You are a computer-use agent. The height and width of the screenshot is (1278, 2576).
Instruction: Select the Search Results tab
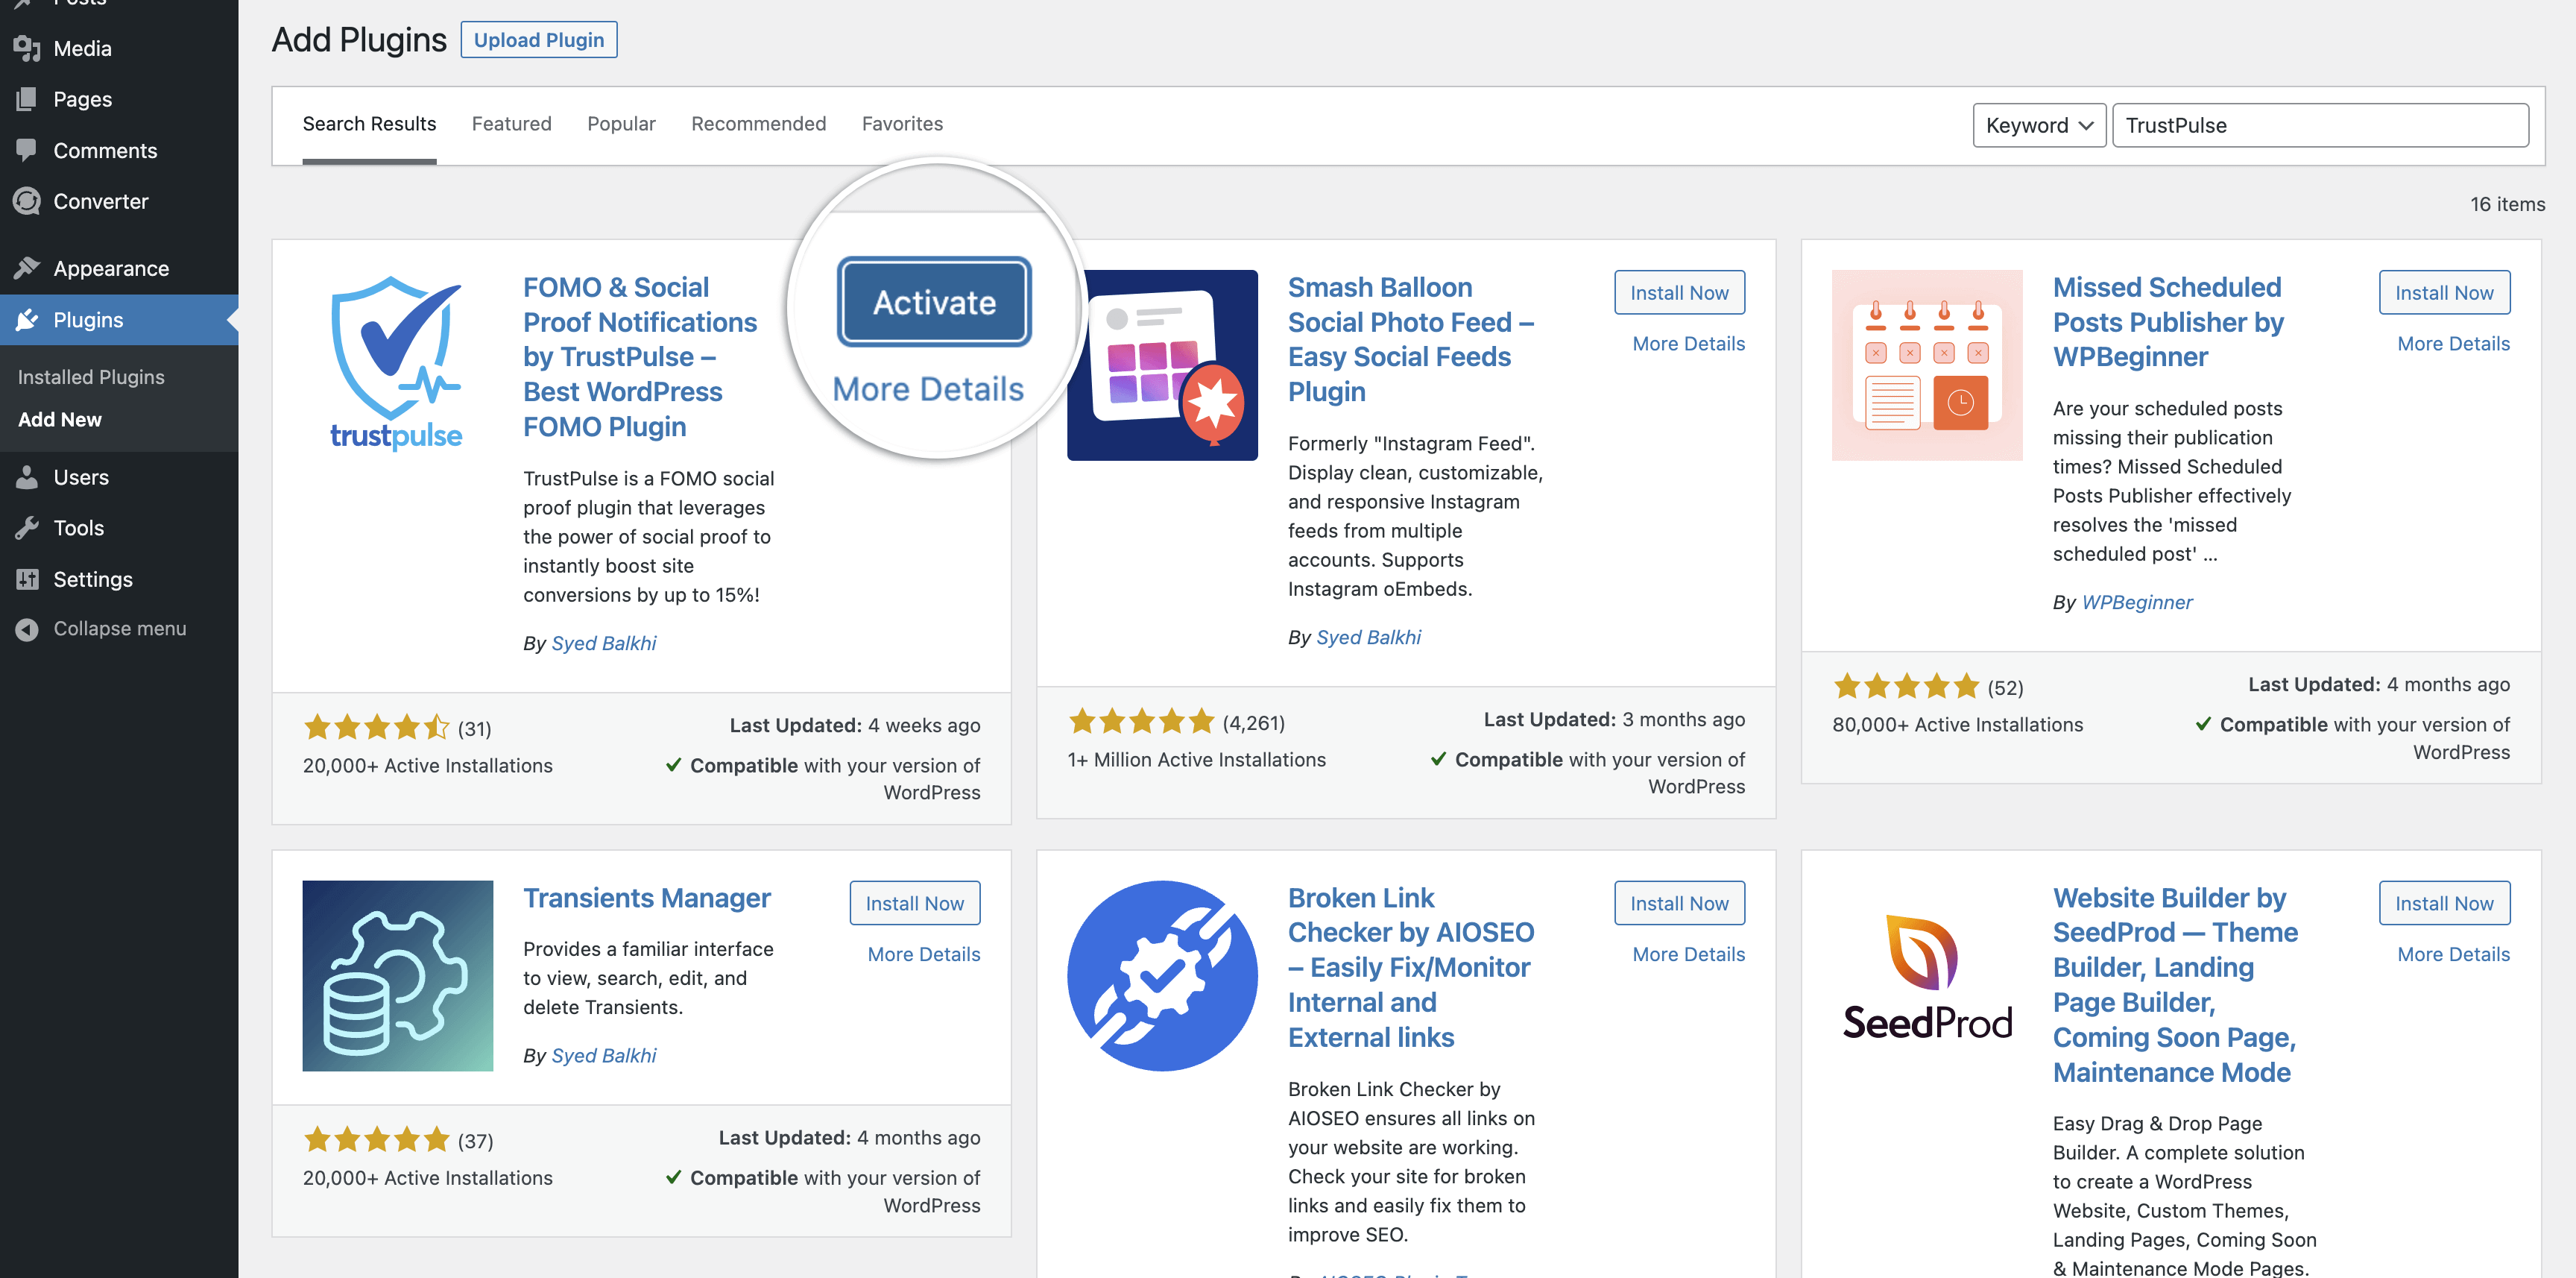click(369, 124)
